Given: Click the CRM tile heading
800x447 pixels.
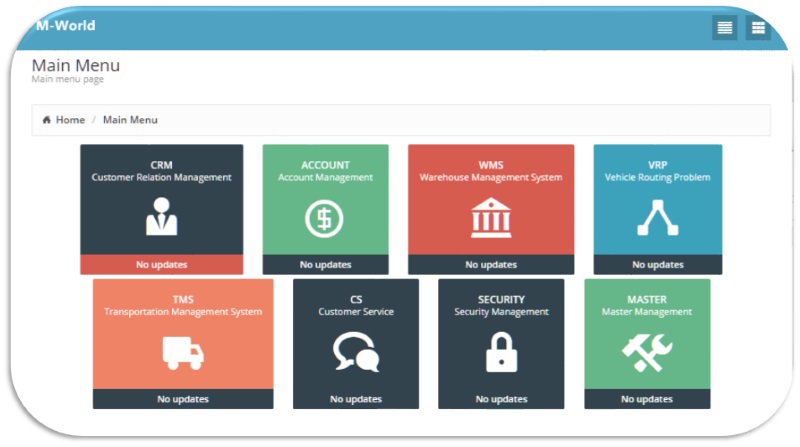Looking at the screenshot, I should pyautogui.click(x=162, y=165).
